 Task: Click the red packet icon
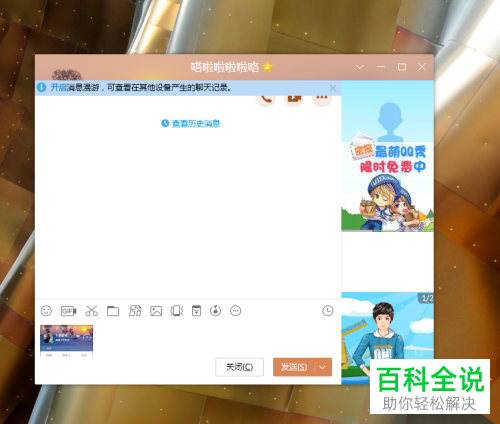click(x=196, y=311)
